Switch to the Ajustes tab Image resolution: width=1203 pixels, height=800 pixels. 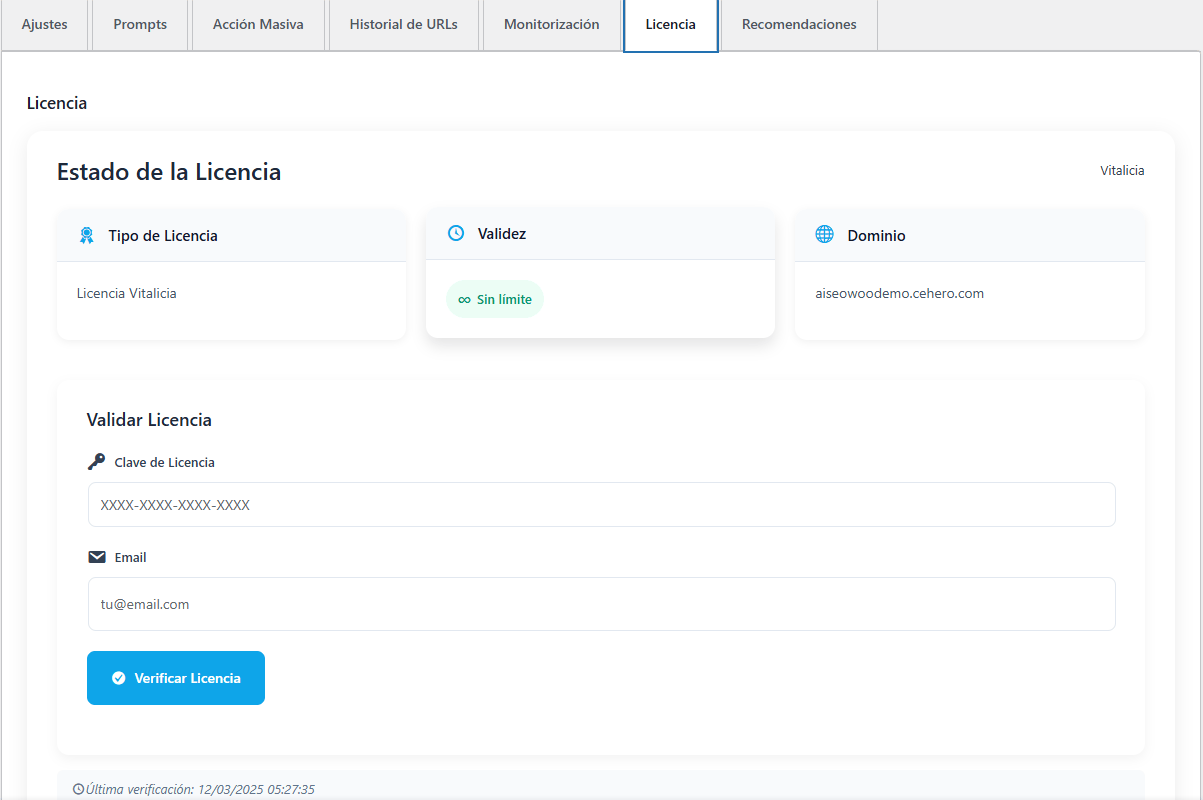44,24
